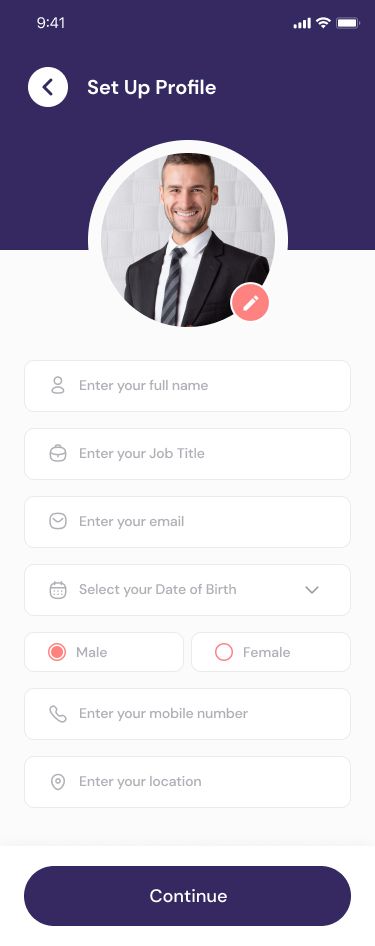Focus the Job Title input field
The height and width of the screenshot is (946, 375).
tap(188, 454)
